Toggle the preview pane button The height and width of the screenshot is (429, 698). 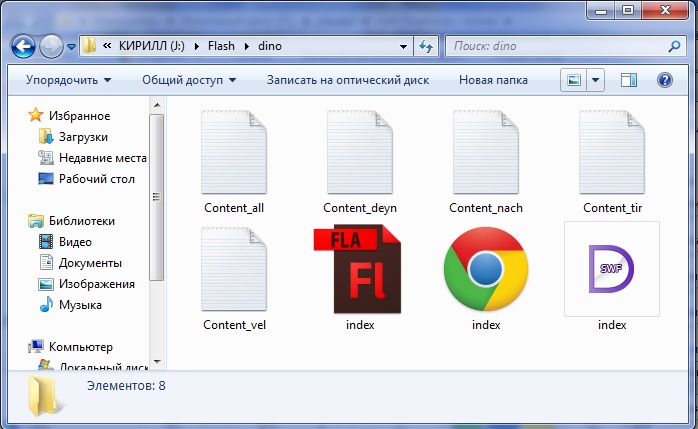[x=629, y=81]
